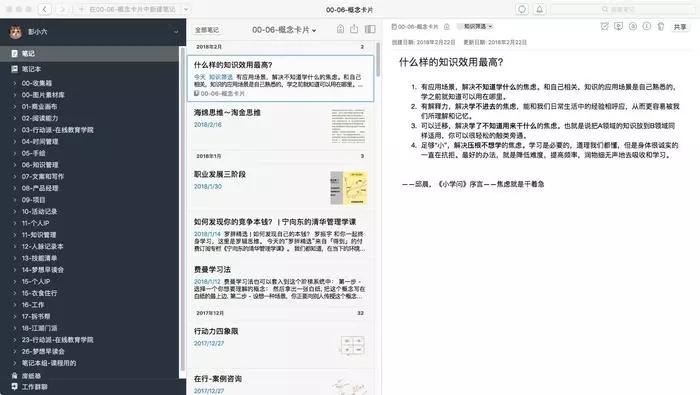Click the new note plus icon
Screen dimensions: 700x395
pyautogui.click(x=81, y=9)
